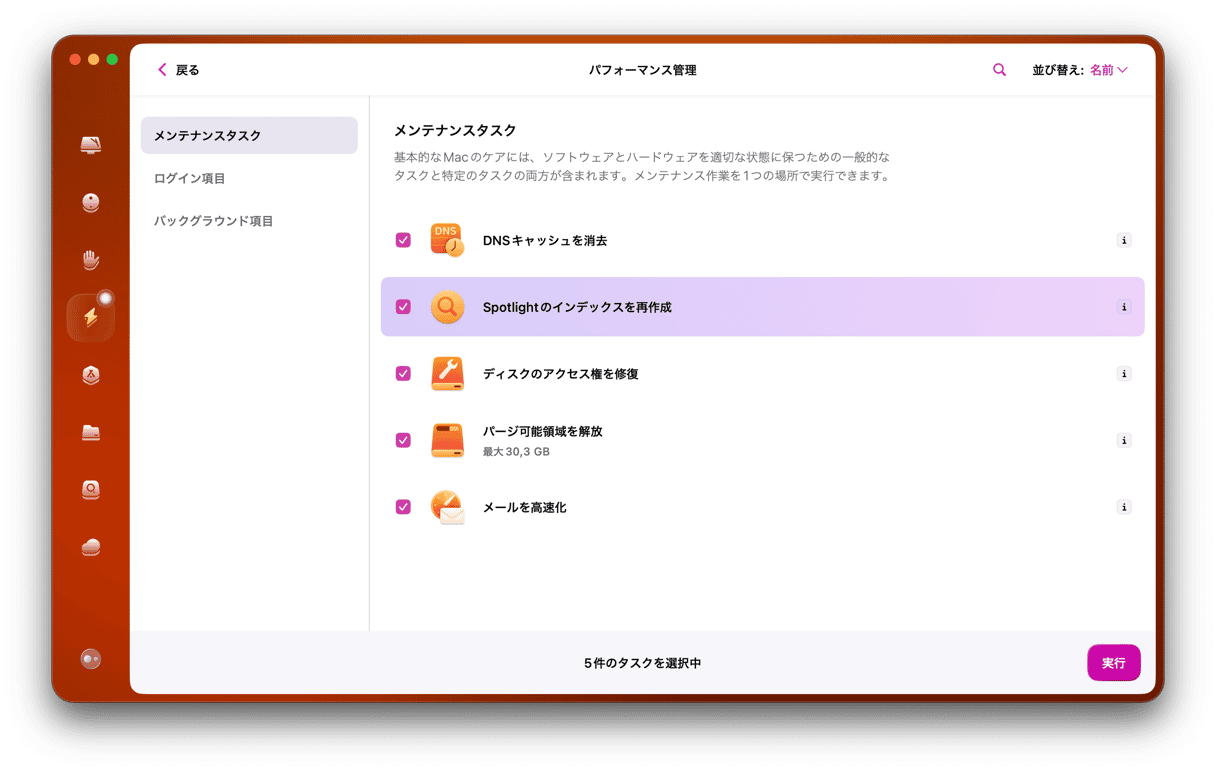Uncheck the メールを高速化 checkbox

403,507
